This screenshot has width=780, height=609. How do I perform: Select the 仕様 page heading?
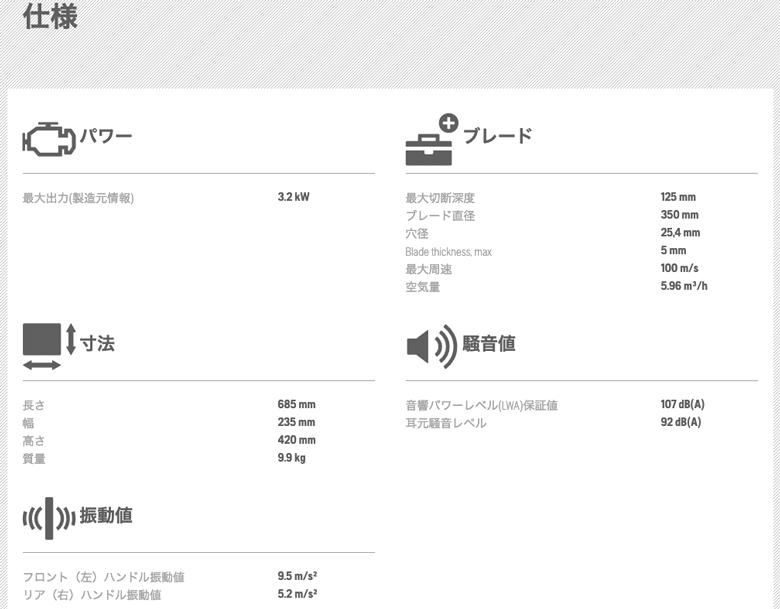[x=50, y=17]
